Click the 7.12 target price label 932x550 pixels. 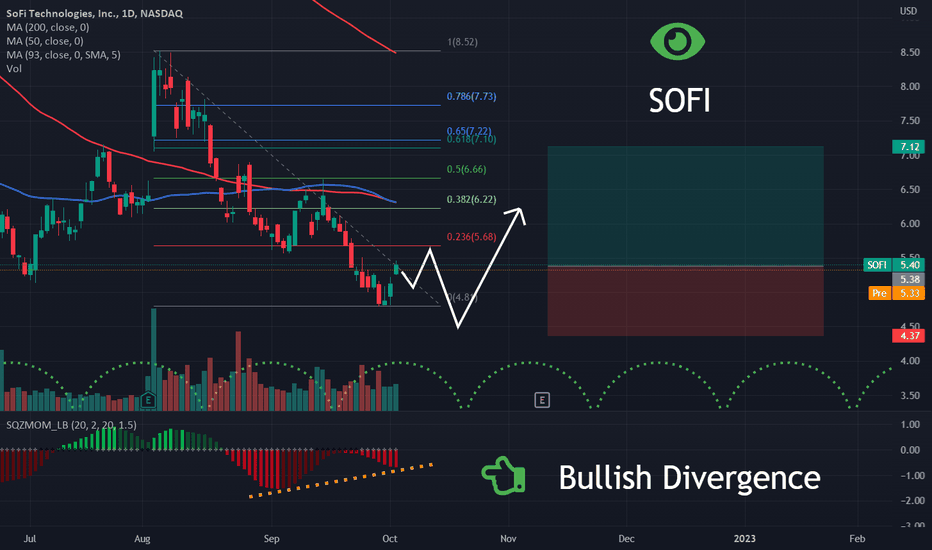click(x=908, y=147)
